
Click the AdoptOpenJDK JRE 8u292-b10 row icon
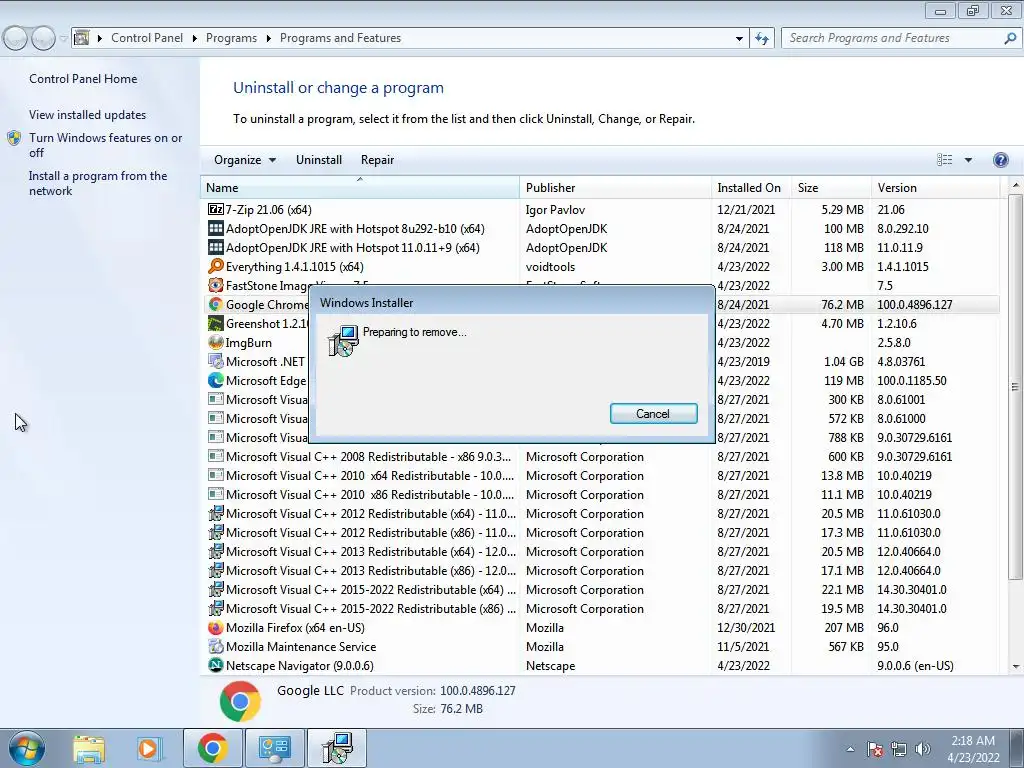point(216,229)
